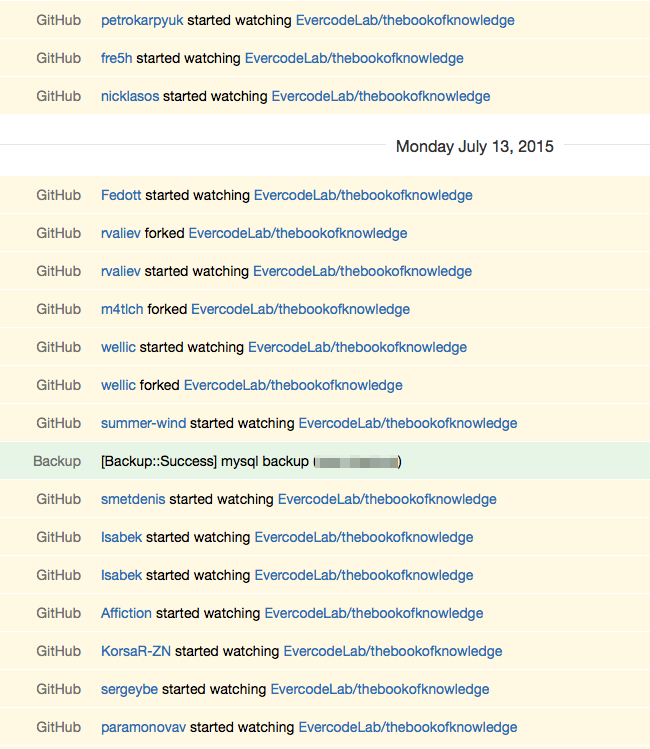
Task: Click the sergeybe username link
Action: (129, 689)
